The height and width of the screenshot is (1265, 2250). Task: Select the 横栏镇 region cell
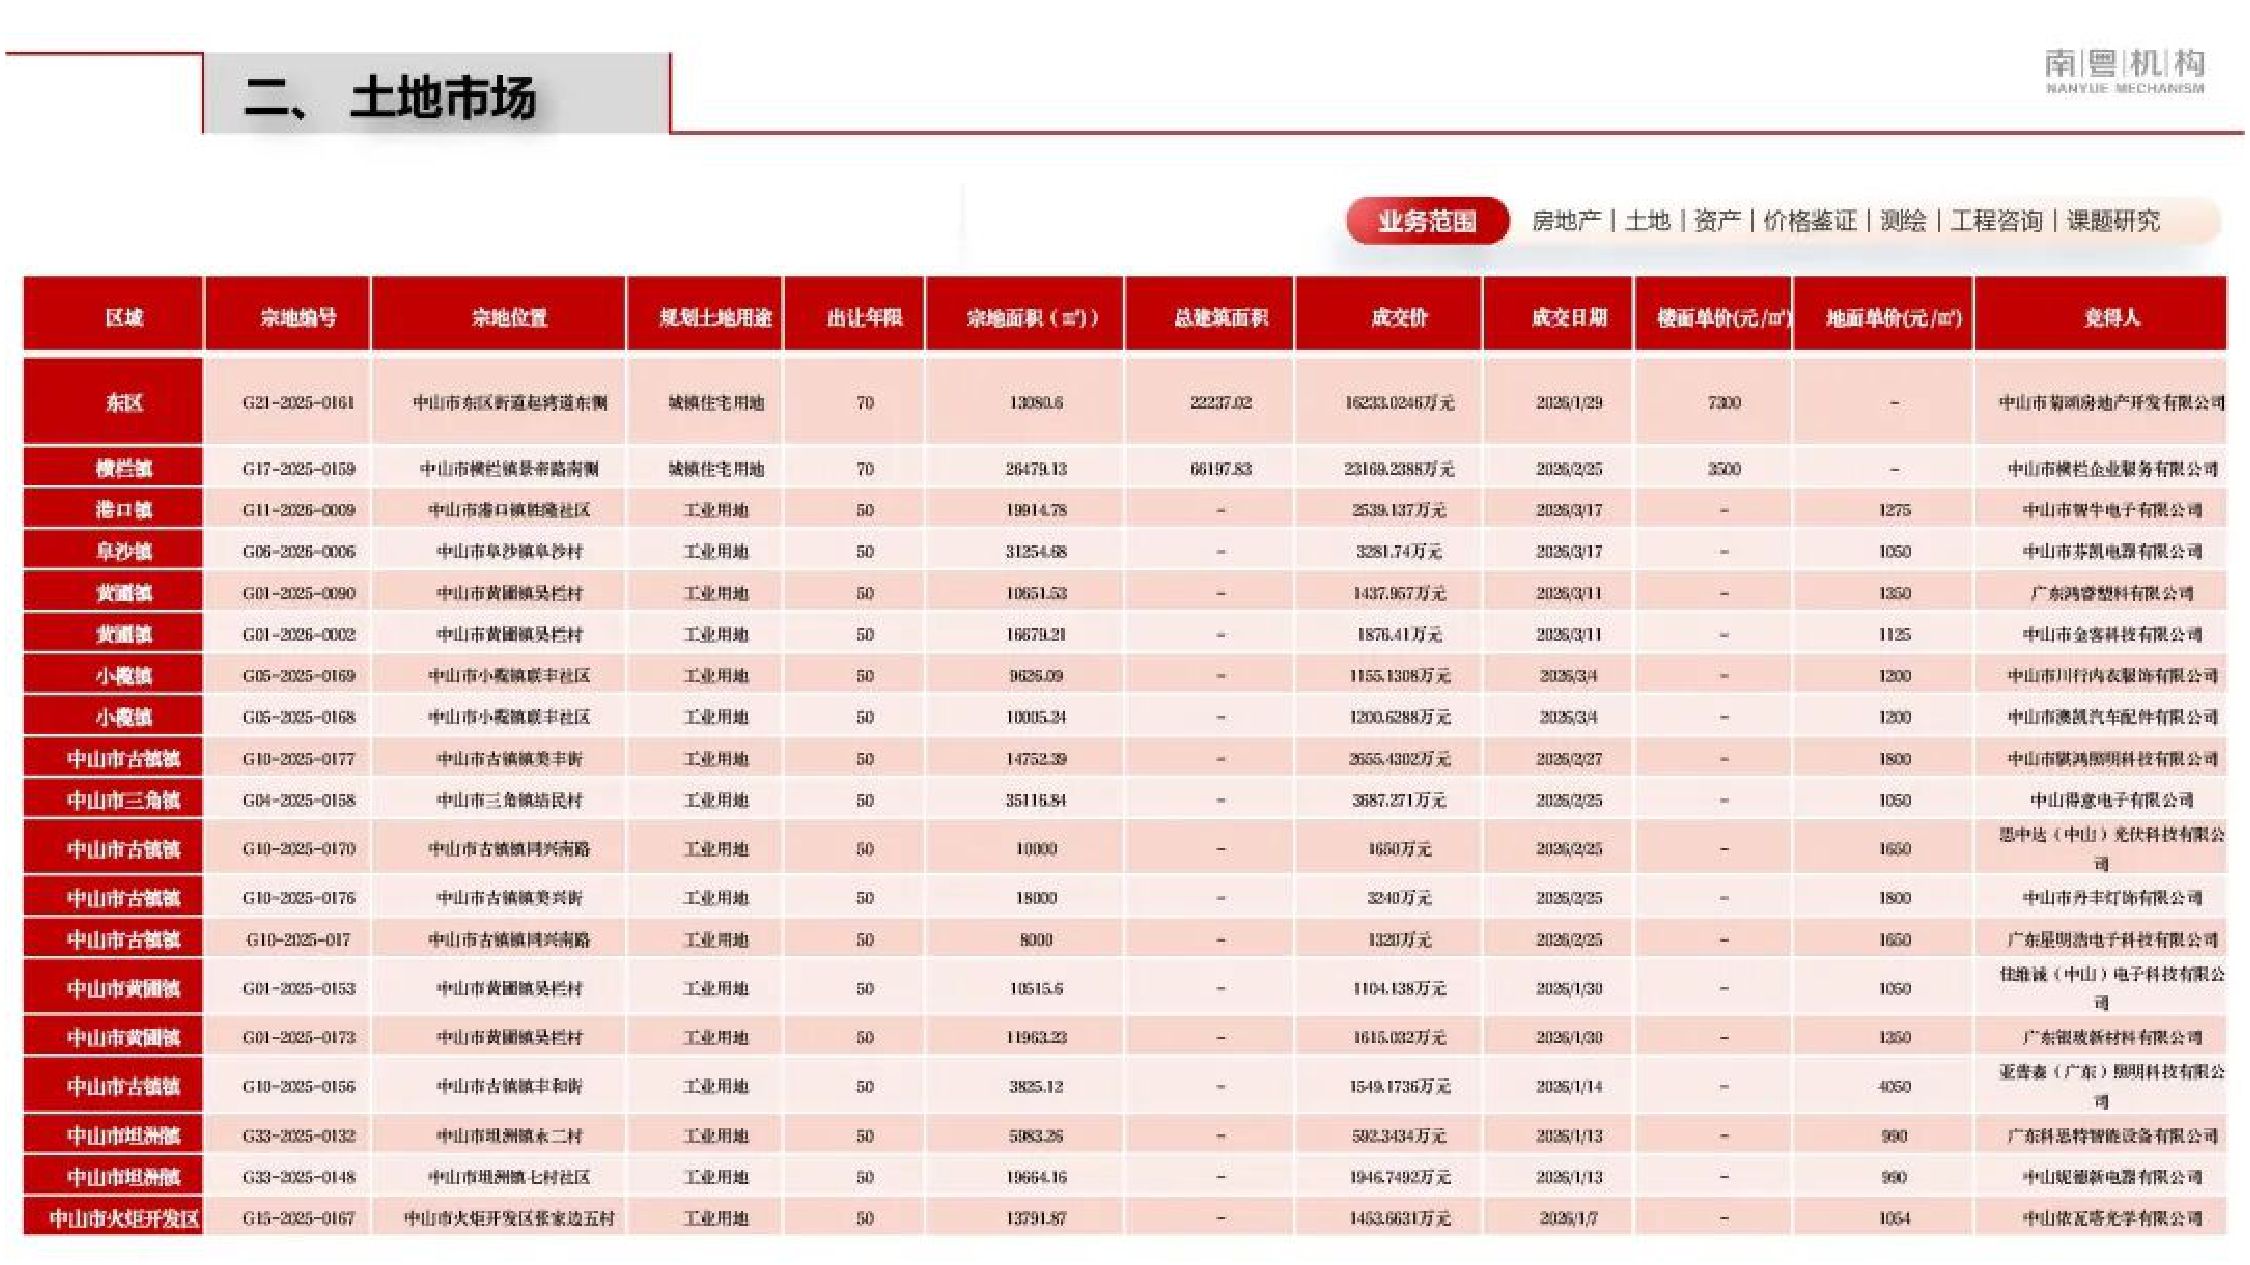(x=114, y=469)
